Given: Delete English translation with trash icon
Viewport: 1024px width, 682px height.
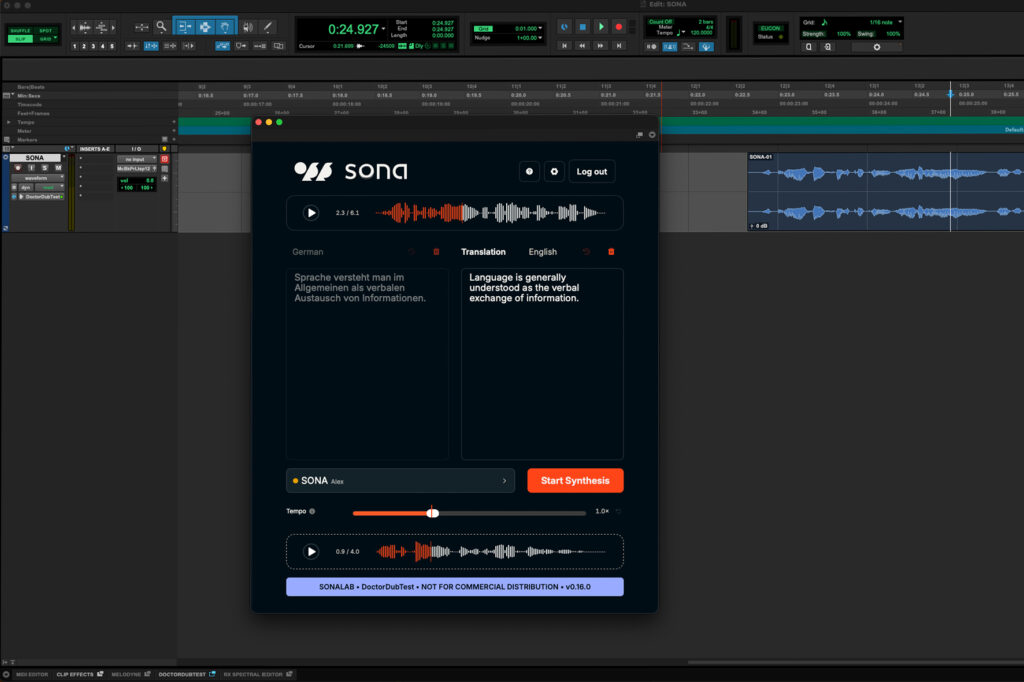Looking at the screenshot, I should (611, 252).
